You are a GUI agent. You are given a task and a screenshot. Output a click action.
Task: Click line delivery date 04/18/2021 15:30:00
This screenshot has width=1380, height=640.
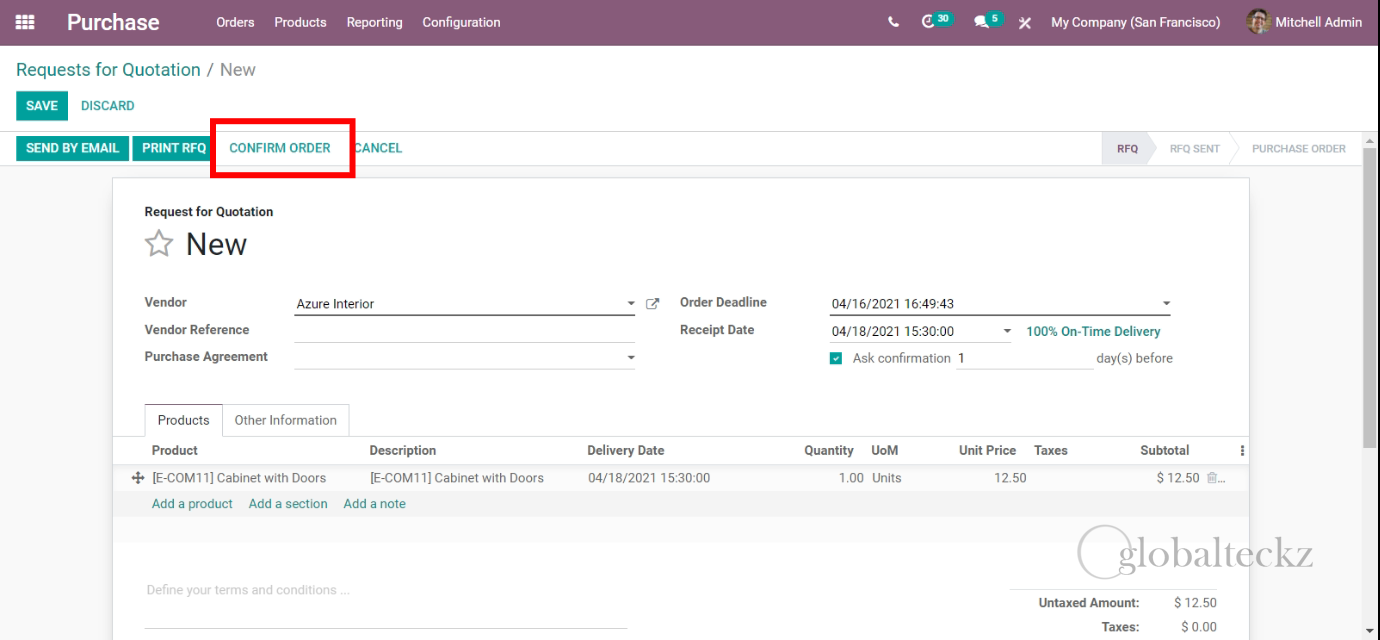tap(649, 478)
